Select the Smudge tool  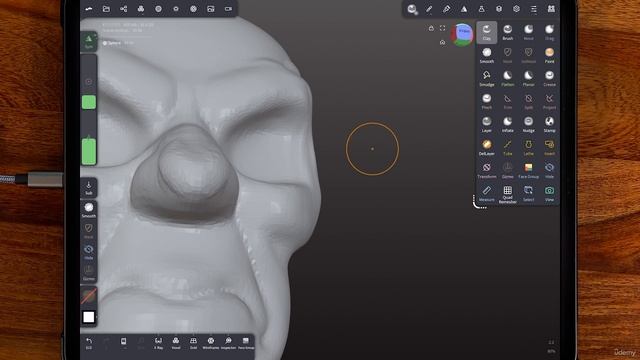click(487, 78)
